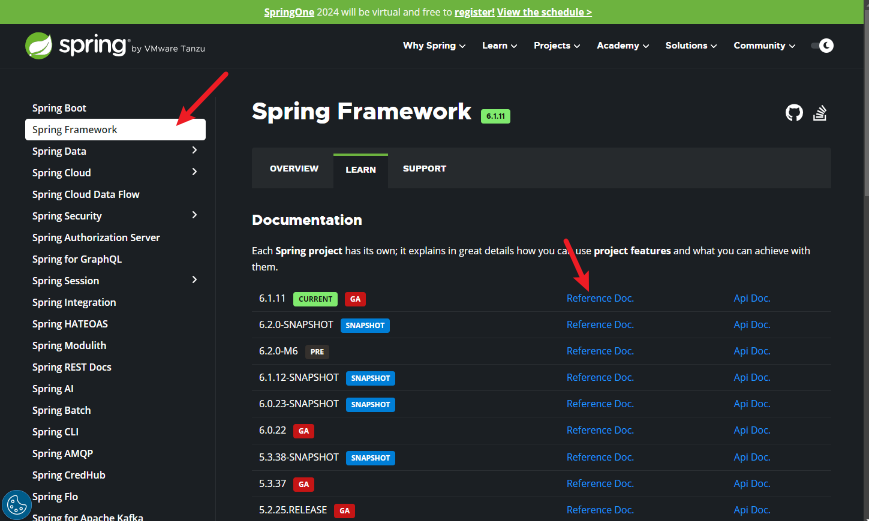
Task: Open Api Doc for 5.3.37
Action: click(752, 484)
